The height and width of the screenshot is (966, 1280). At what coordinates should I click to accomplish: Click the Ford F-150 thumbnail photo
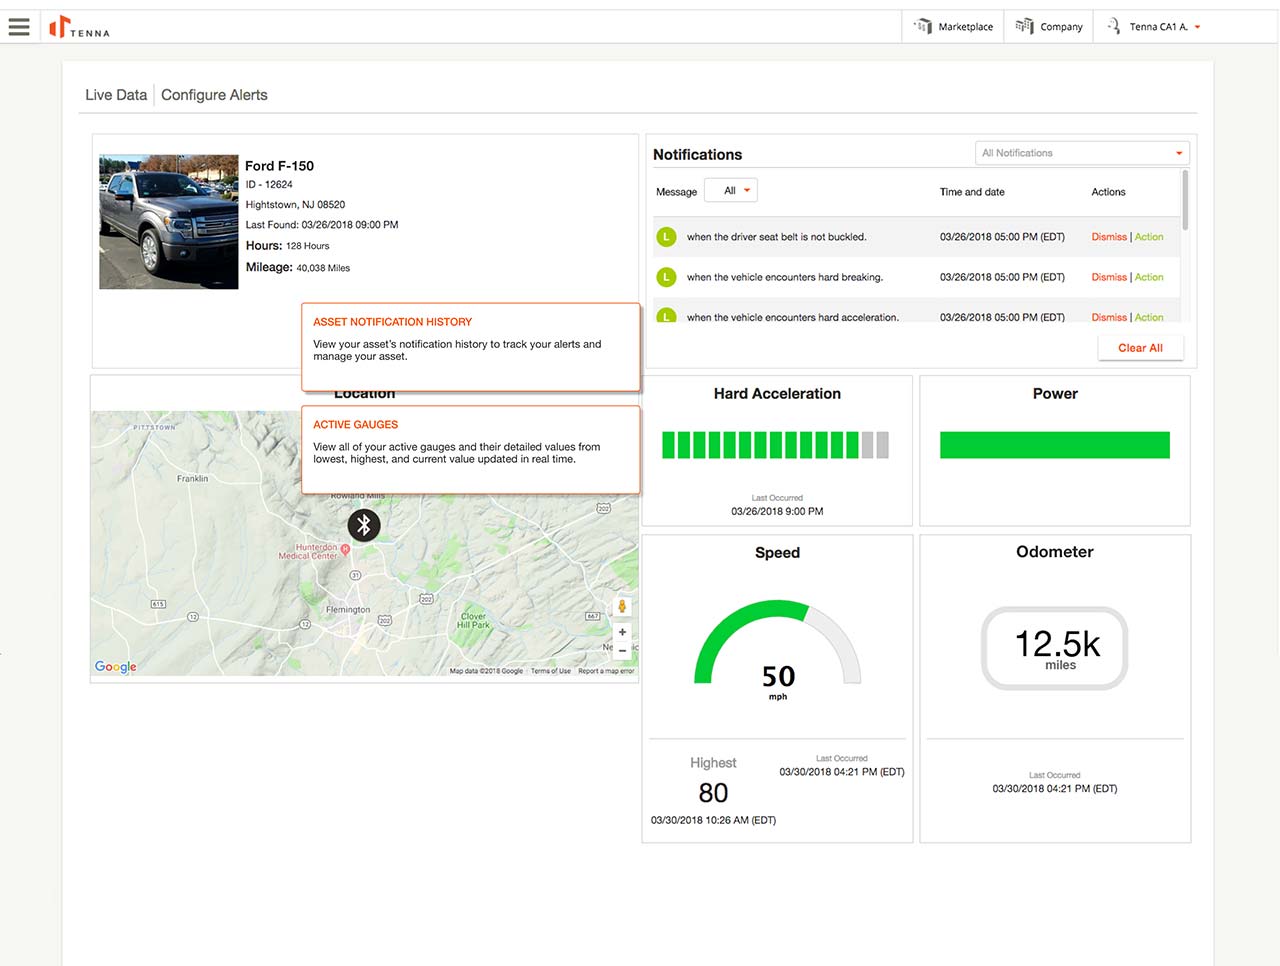tap(169, 222)
